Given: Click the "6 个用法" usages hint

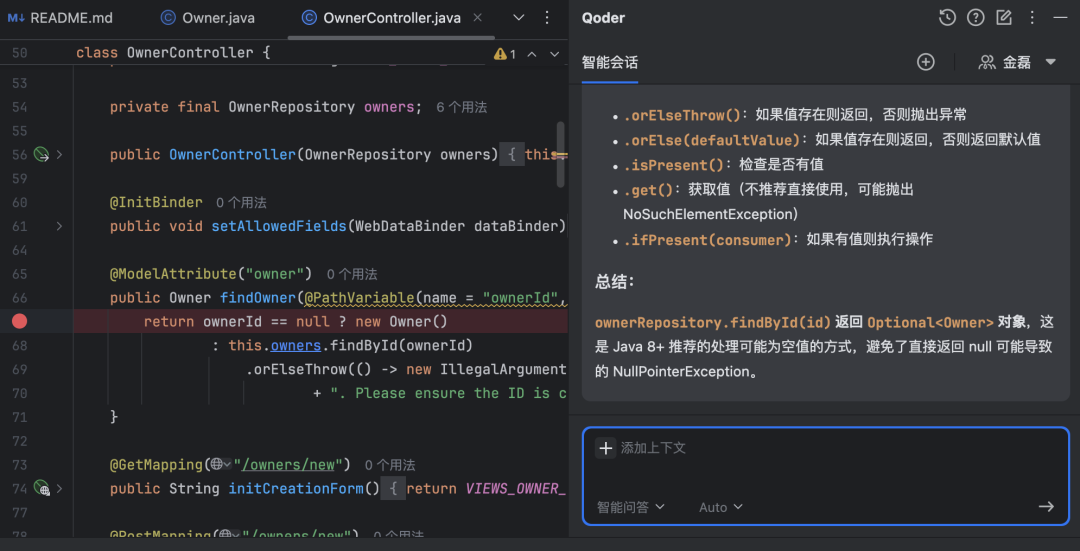Looking at the screenshot, I should point(462,107).
